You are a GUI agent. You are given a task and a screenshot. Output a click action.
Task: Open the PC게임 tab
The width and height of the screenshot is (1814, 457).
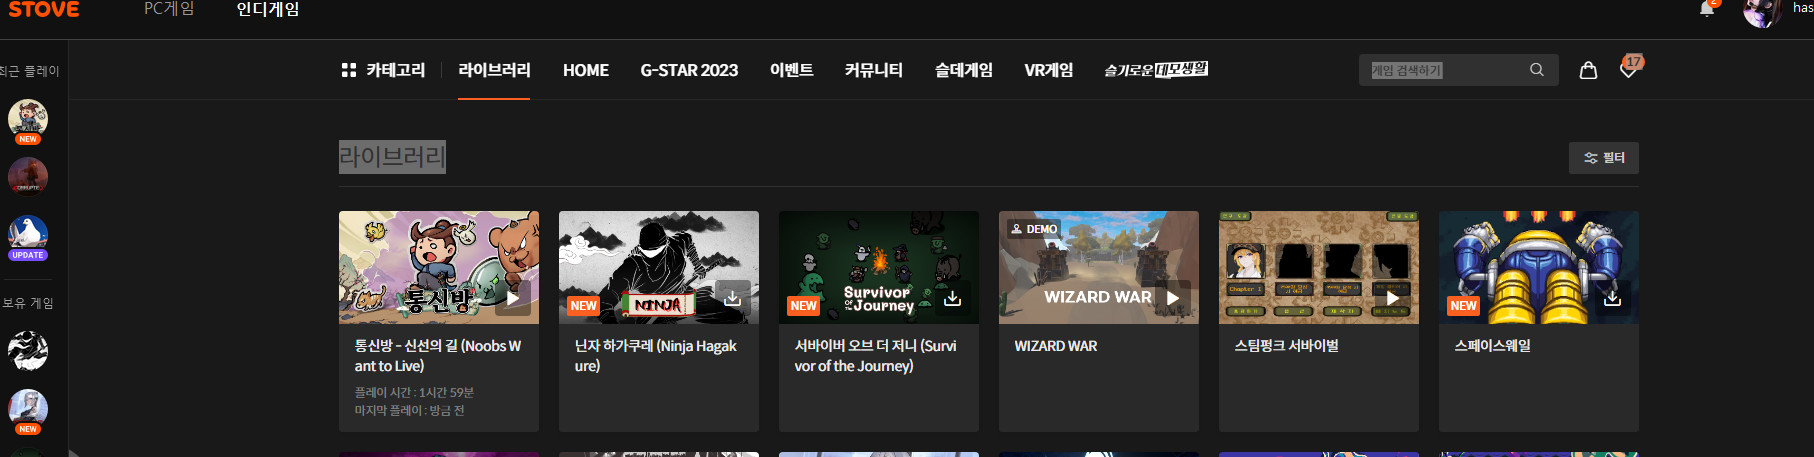pyautogui.click(x=169, y=9)
